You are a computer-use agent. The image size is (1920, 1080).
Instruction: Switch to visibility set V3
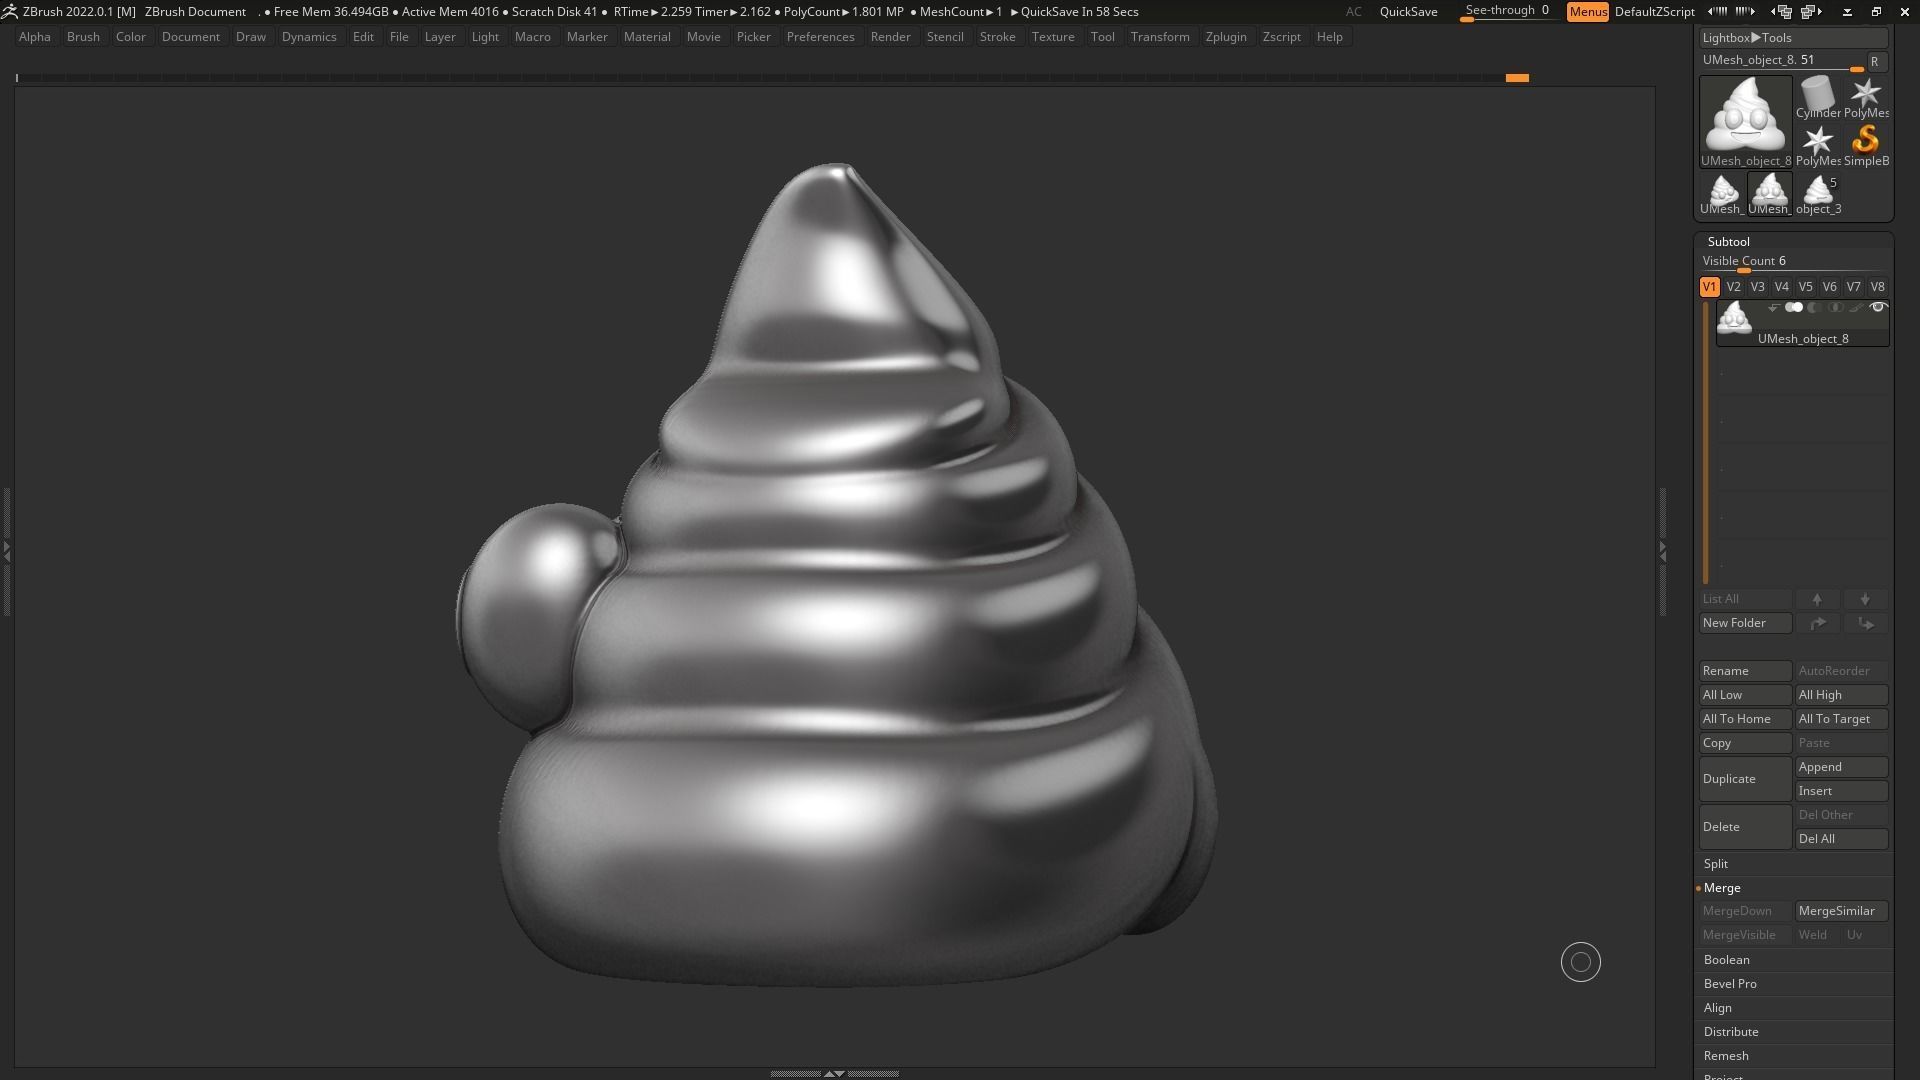pos(1757,287)
